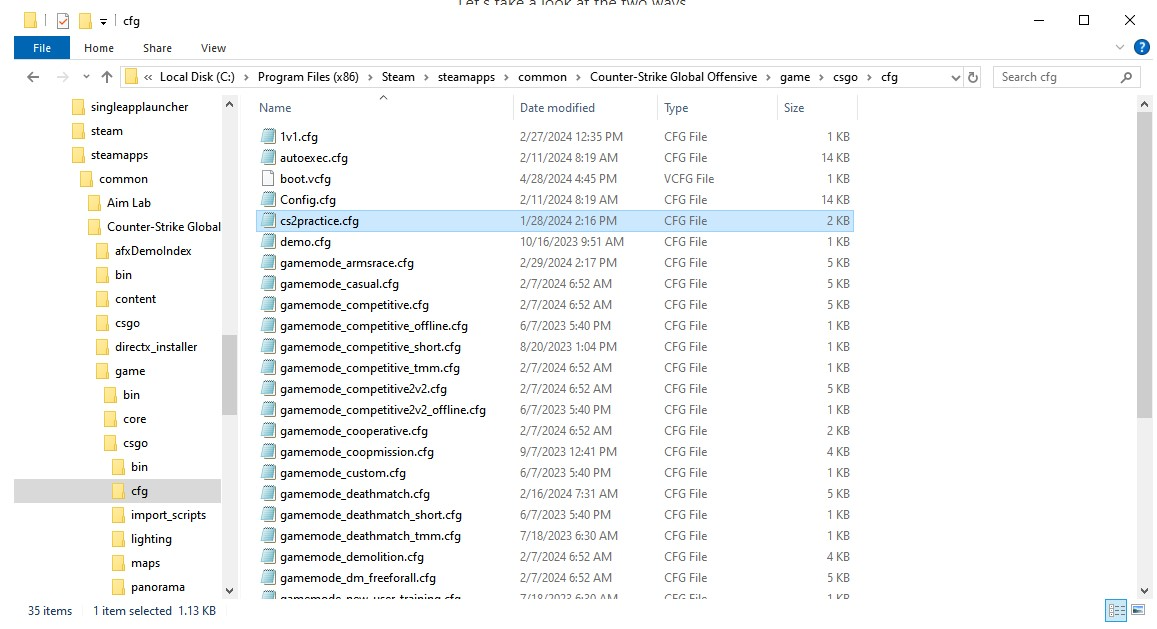Click the folder icon in address bar
The height and width of the screenshot is (629, 1157).
point(131,77)
